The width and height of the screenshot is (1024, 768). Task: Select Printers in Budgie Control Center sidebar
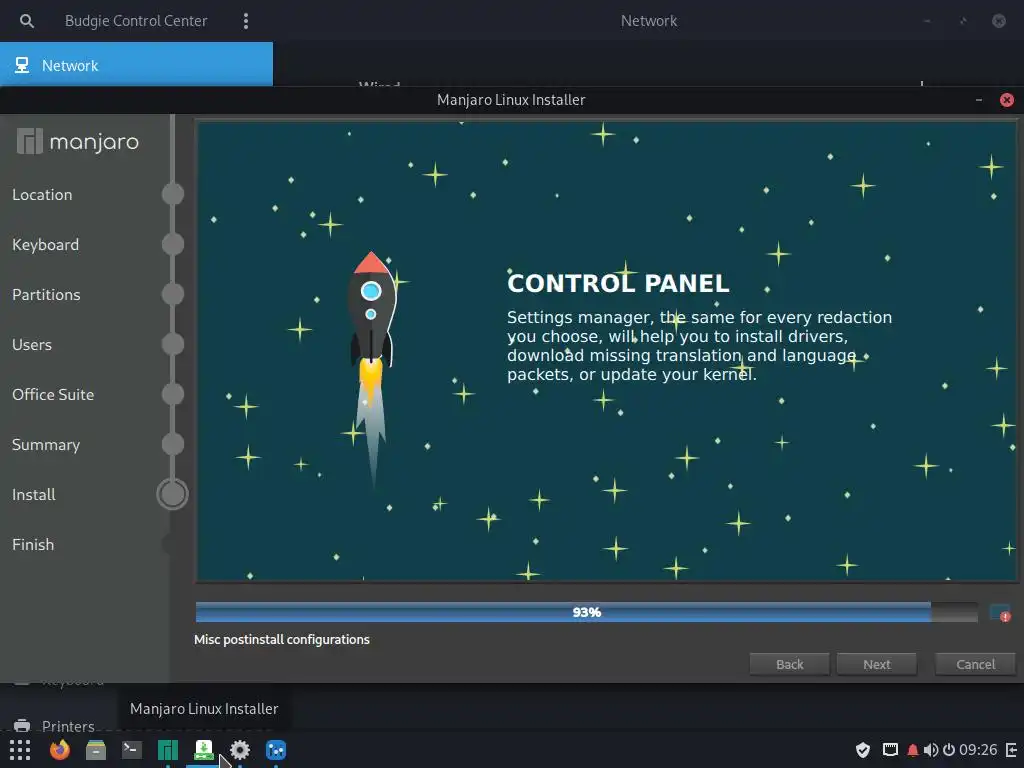pos(68,726)
